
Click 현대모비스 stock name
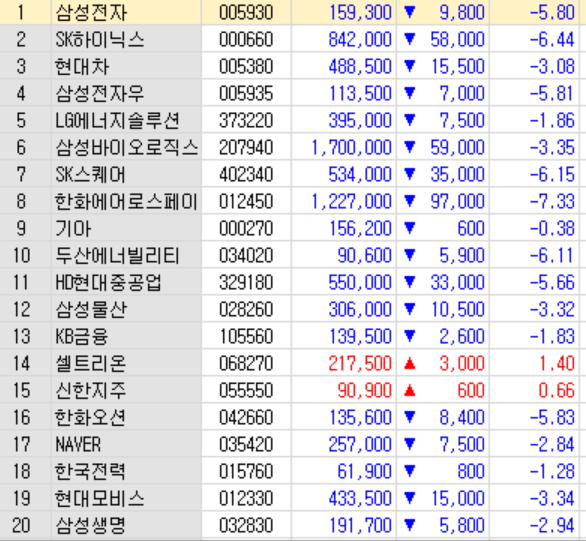(99, 498)
